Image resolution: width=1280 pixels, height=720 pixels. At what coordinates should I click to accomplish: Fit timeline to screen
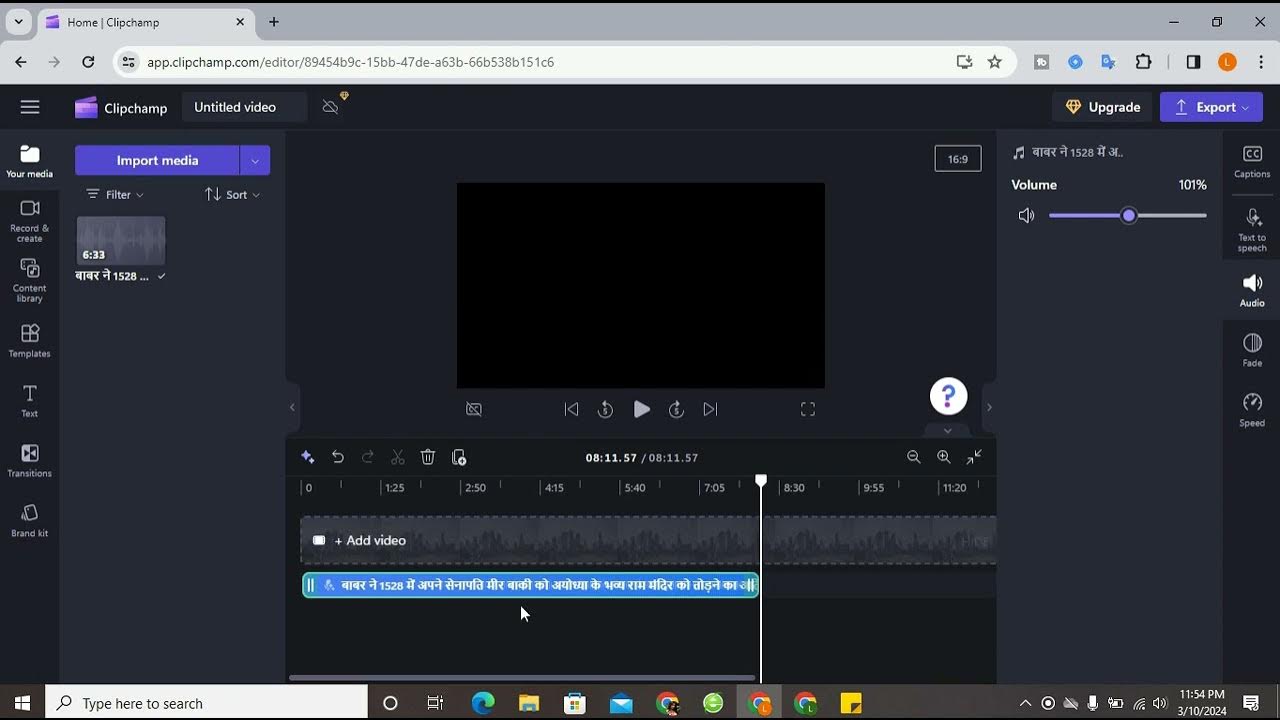point(974,457)
